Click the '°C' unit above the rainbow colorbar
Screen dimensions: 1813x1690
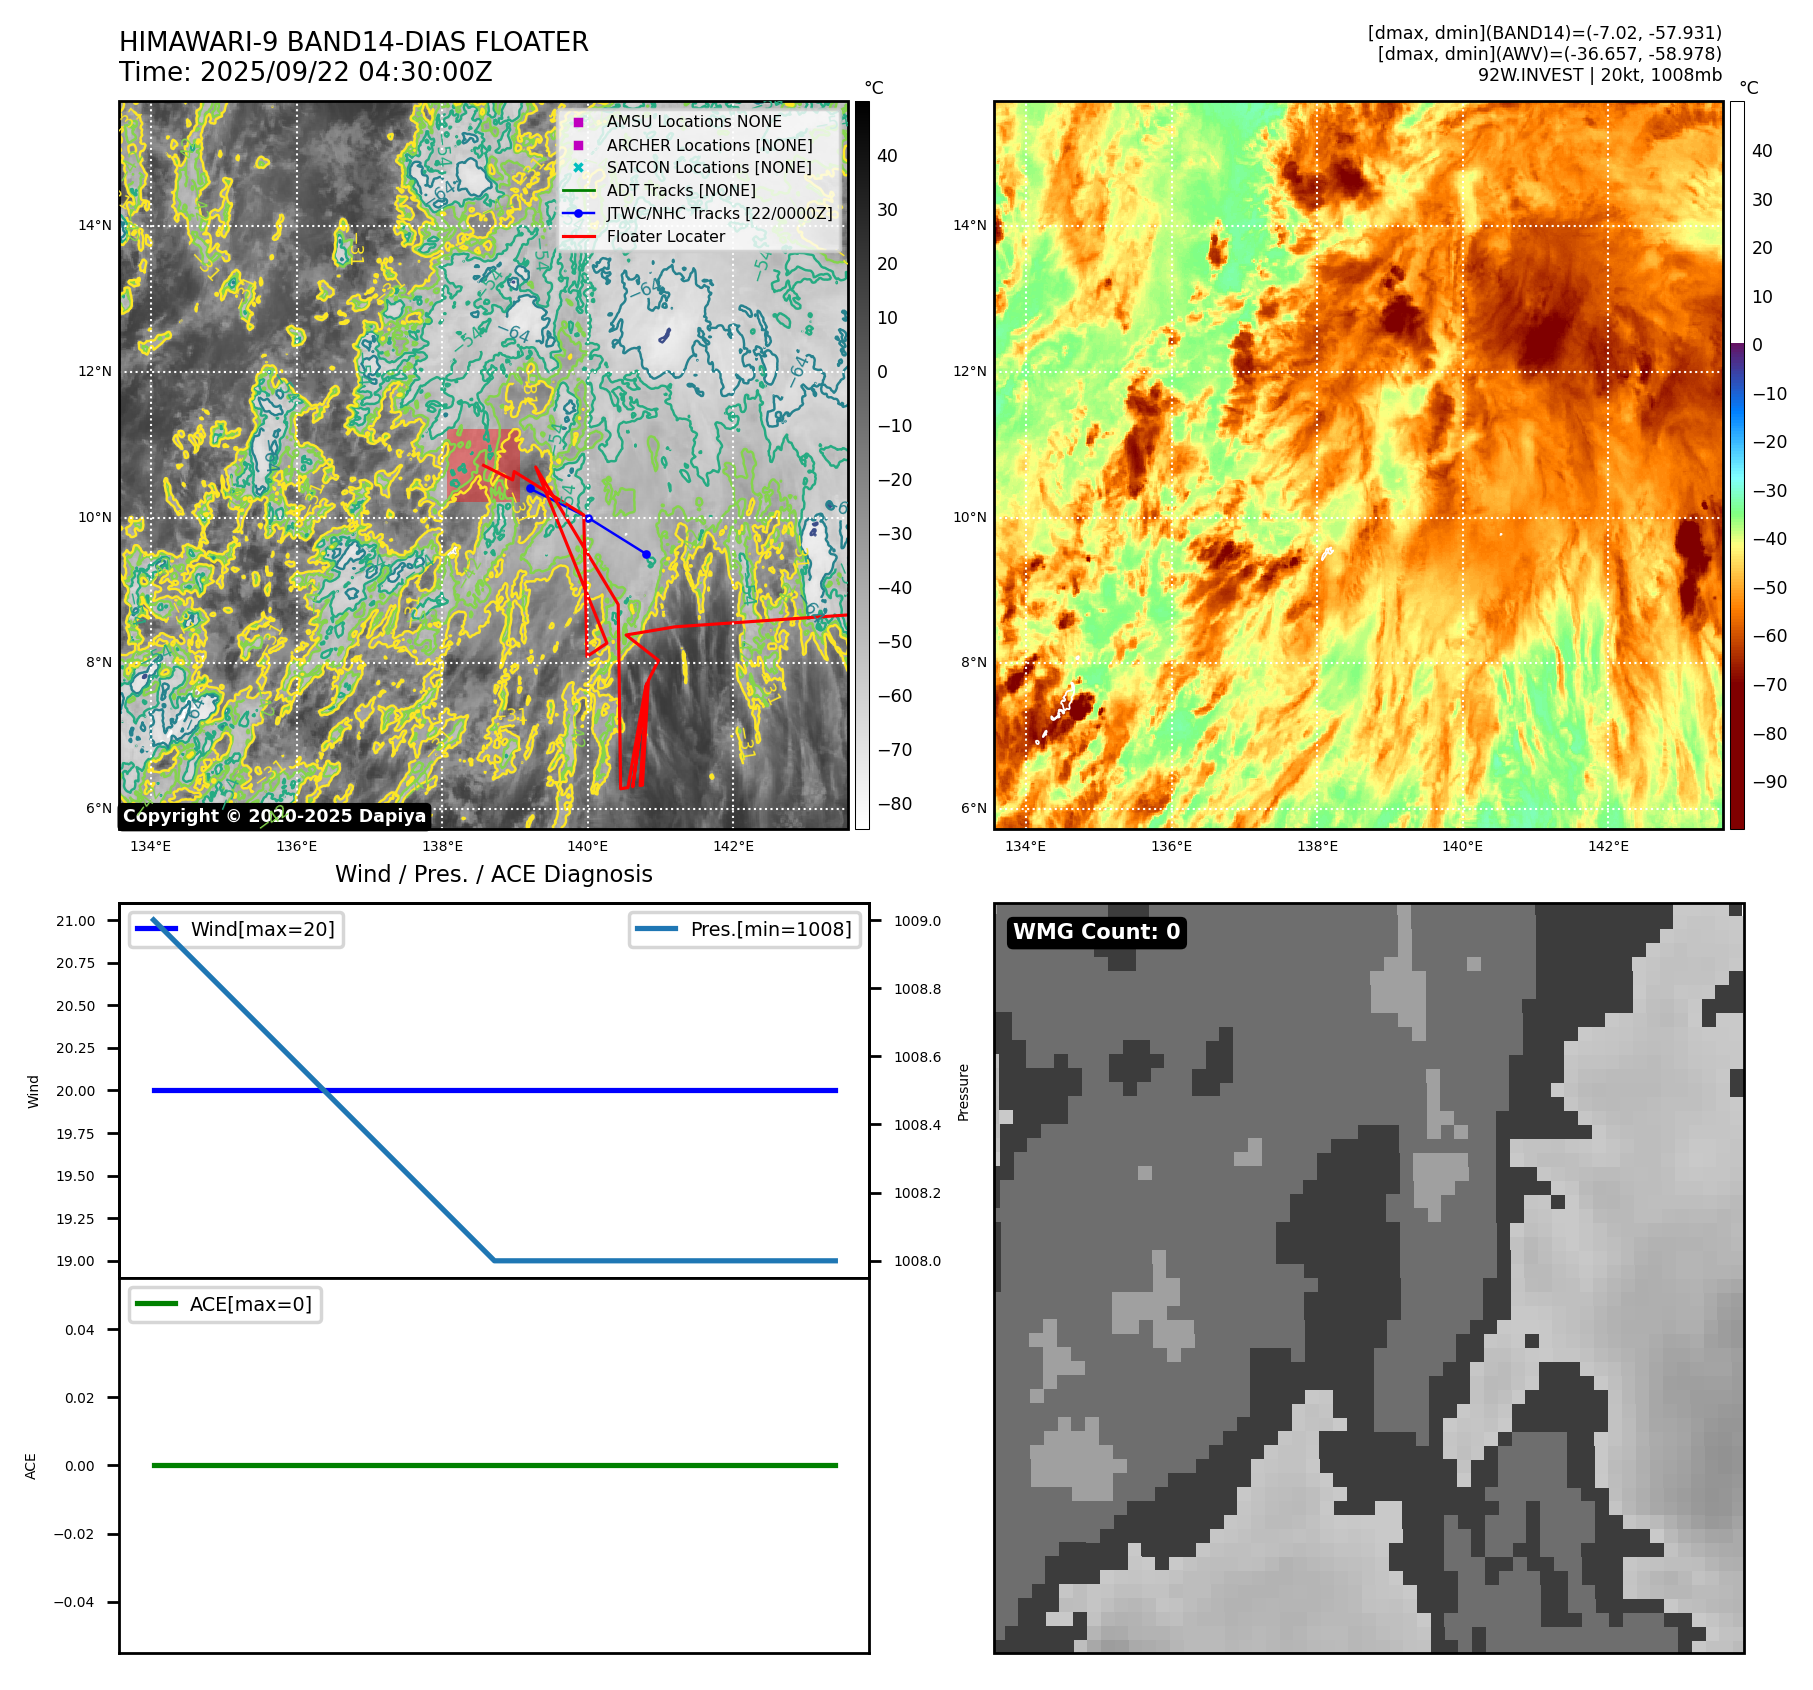click(1749, 88)
